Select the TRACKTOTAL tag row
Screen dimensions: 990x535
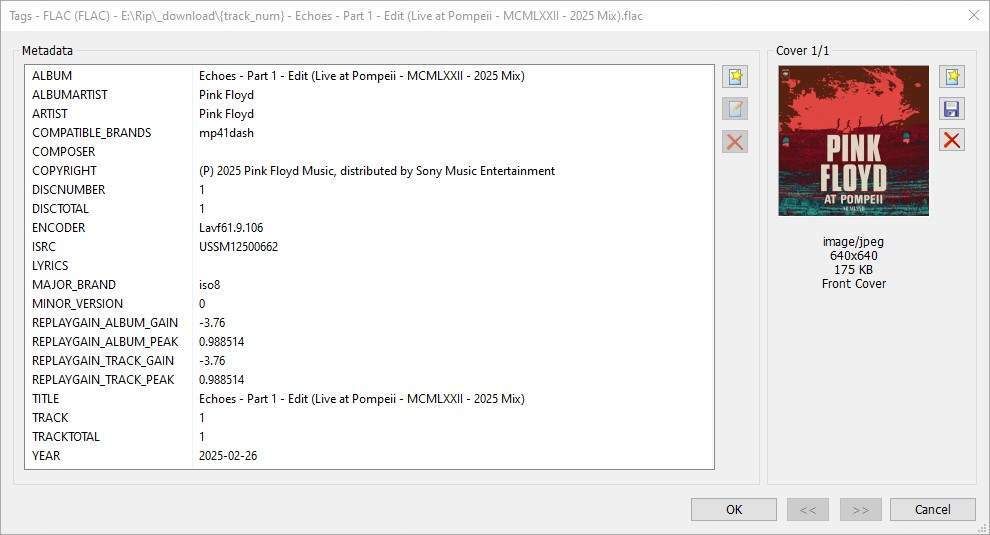tap(369, 436)
